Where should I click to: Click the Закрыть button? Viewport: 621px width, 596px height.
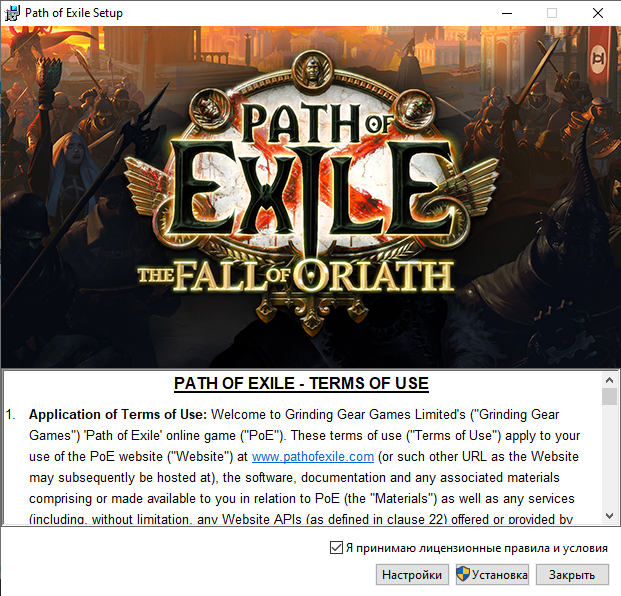point(572,574)
